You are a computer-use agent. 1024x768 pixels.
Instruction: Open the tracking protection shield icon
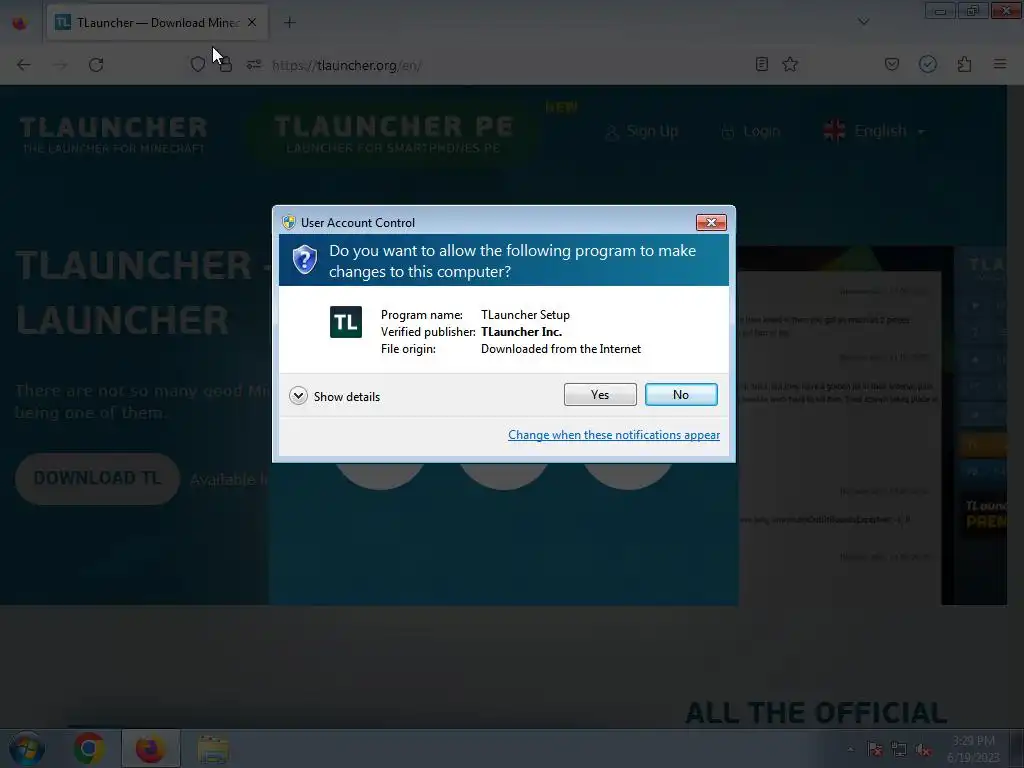tap(197, 65)
